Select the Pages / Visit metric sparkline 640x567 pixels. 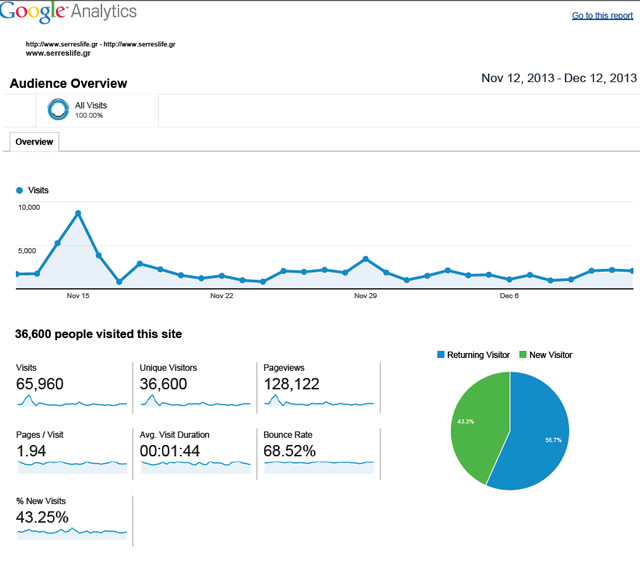coord(71,465)
